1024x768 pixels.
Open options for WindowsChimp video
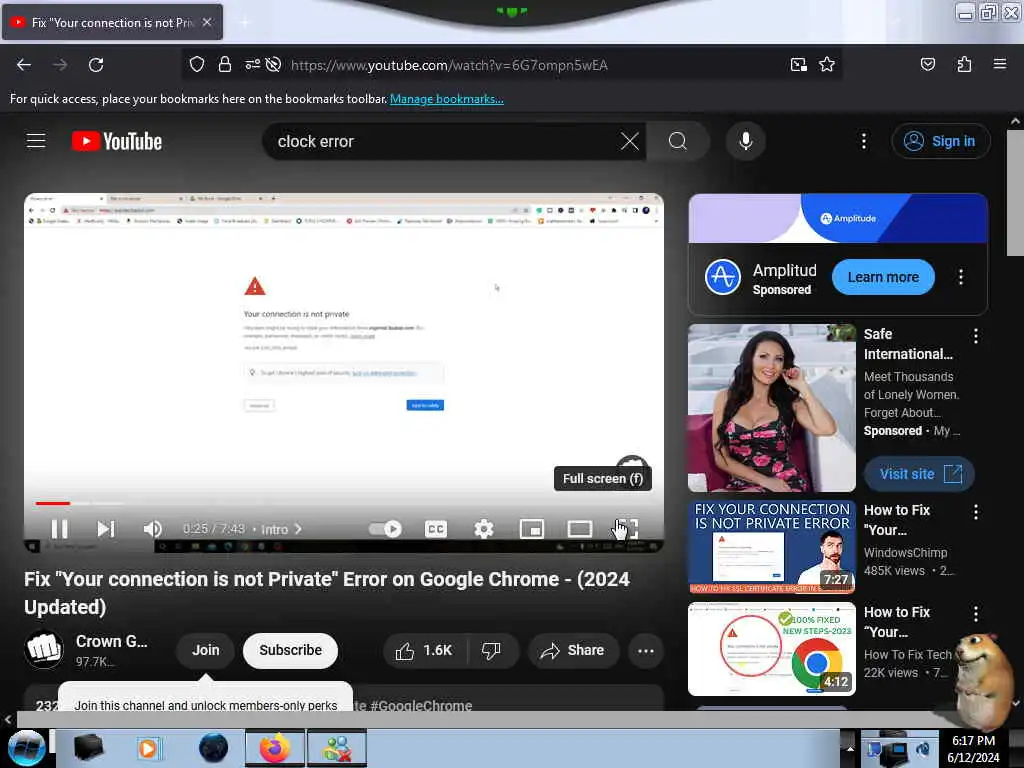pyautogui.click(x=975, y=511)
